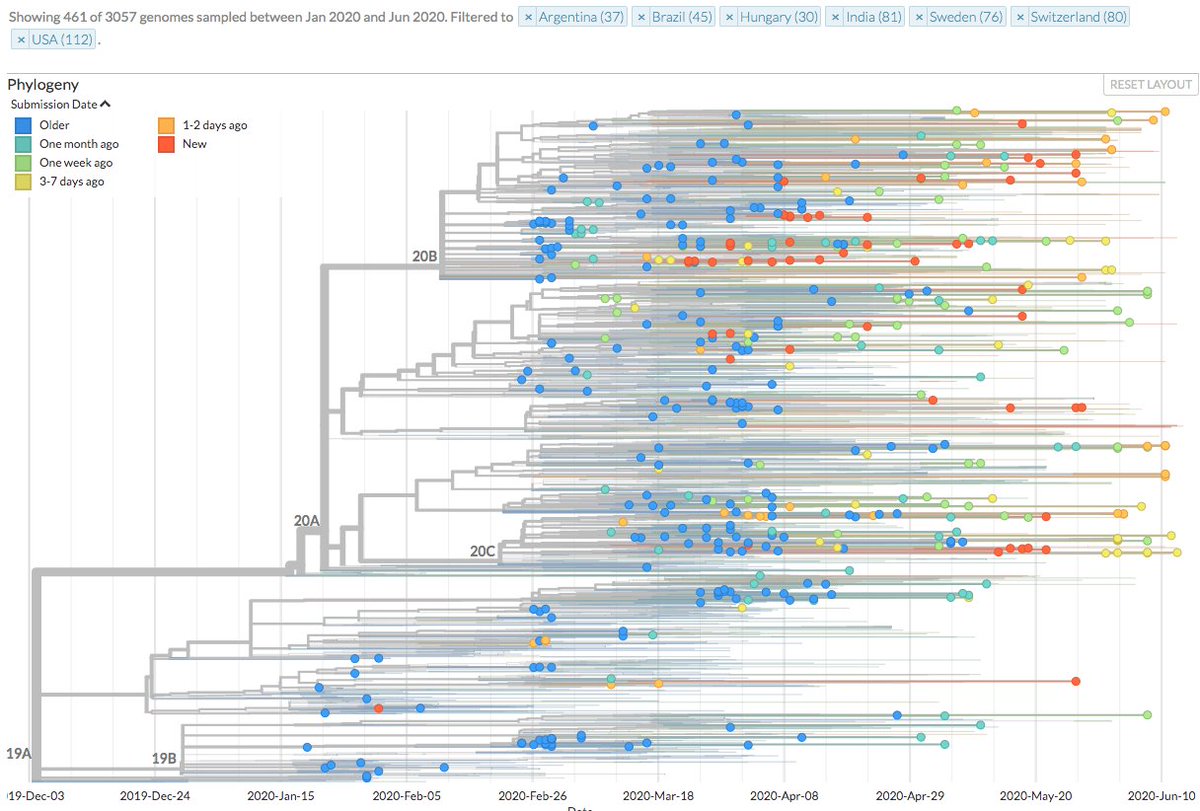The width and height of the screenshot is (1200, 811).
Task: Click the USA (112) filter label
Action: [x=62, y=40]
